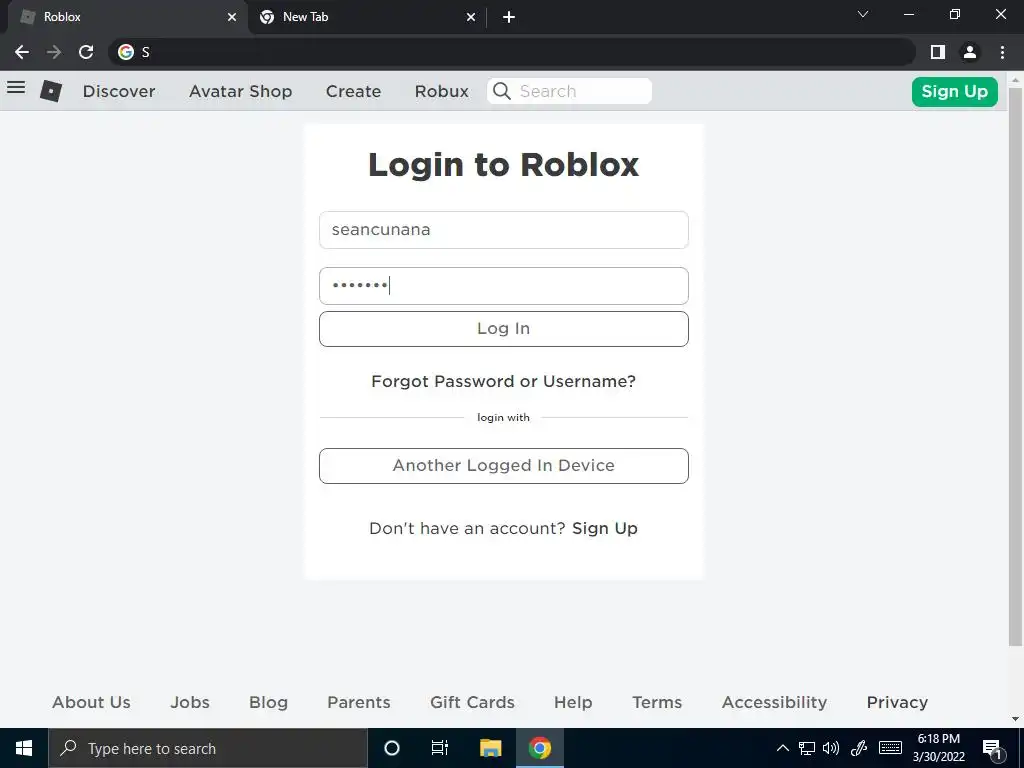
Task: Reload the page with refresh icon
Action: [86, 52]
